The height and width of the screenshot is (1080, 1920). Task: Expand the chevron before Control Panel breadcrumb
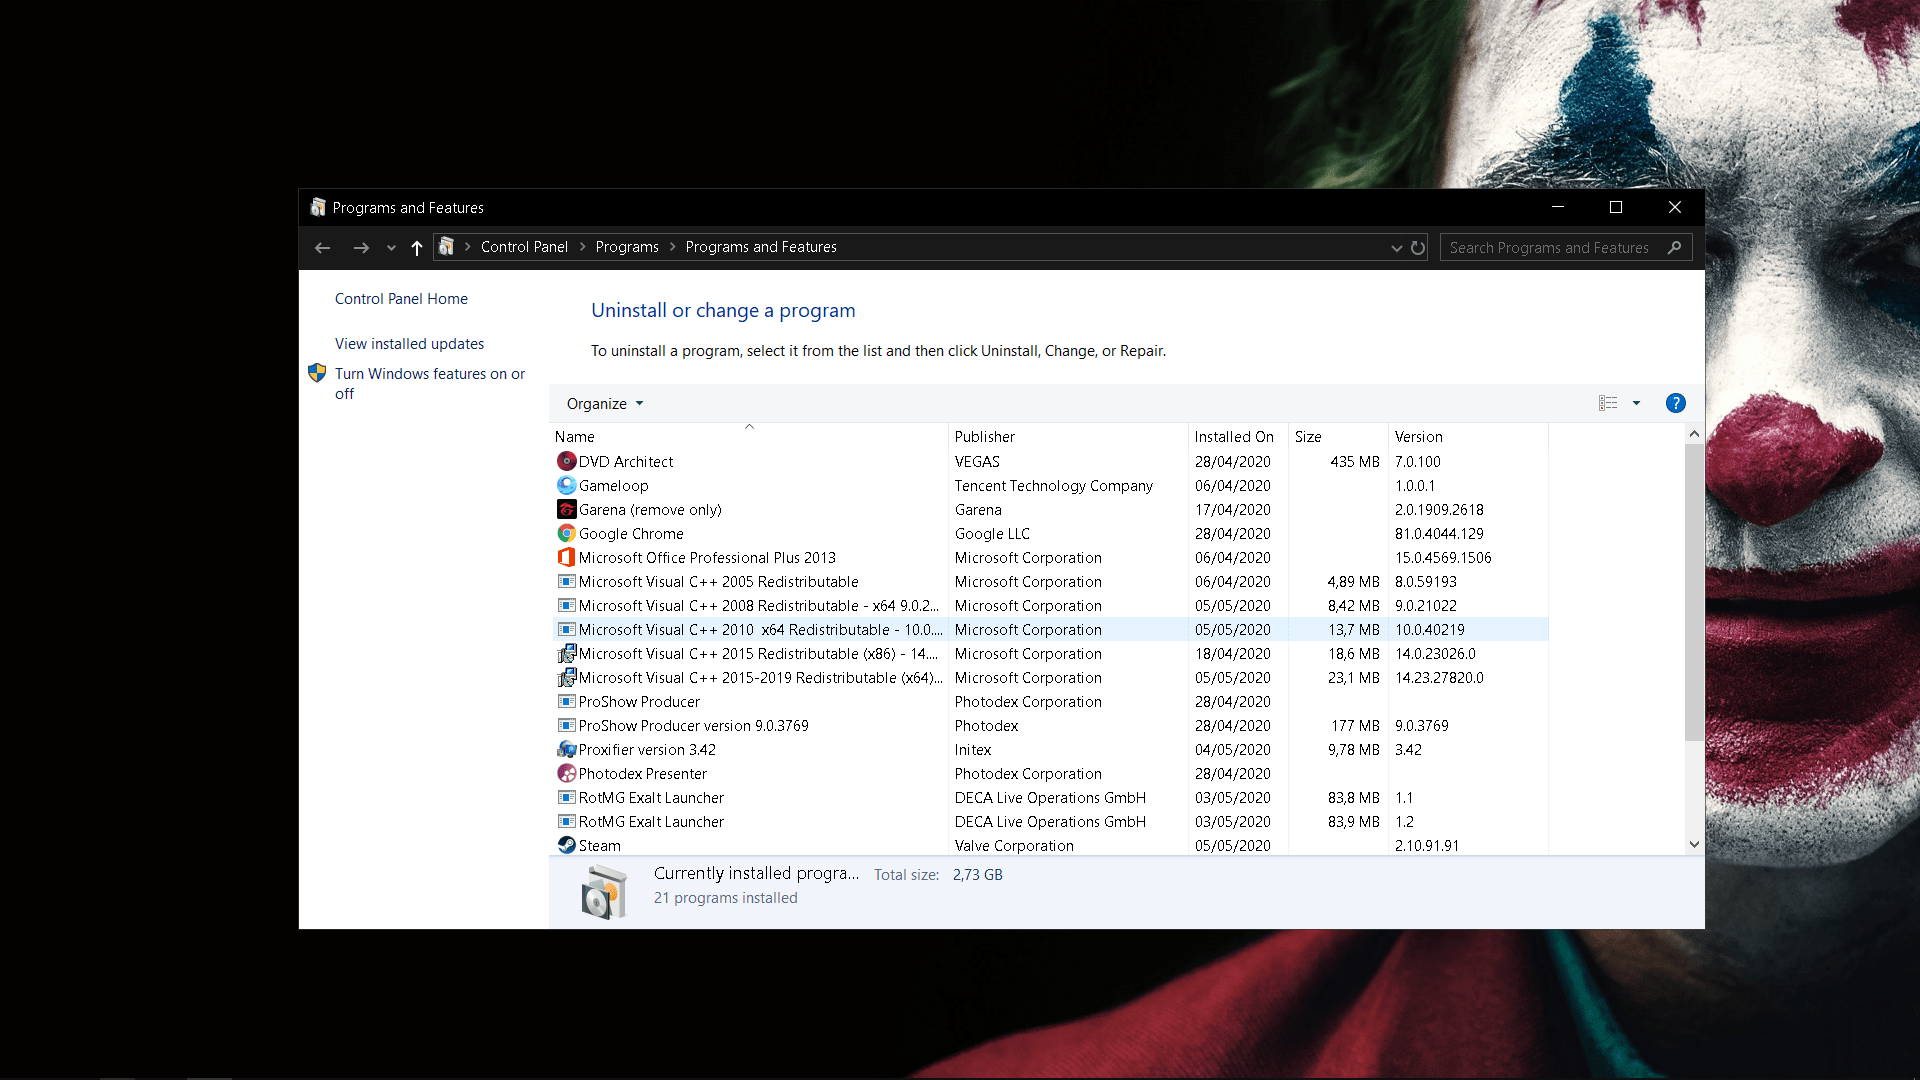(x=467, y=247)
